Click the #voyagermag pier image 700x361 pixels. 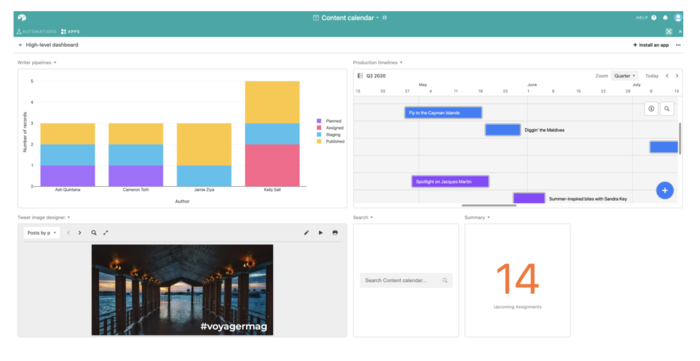(x=182, y=290)
